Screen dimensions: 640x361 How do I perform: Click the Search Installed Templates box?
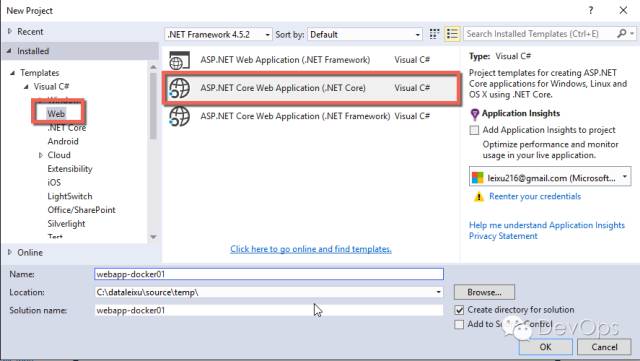[x=540, y=33]
